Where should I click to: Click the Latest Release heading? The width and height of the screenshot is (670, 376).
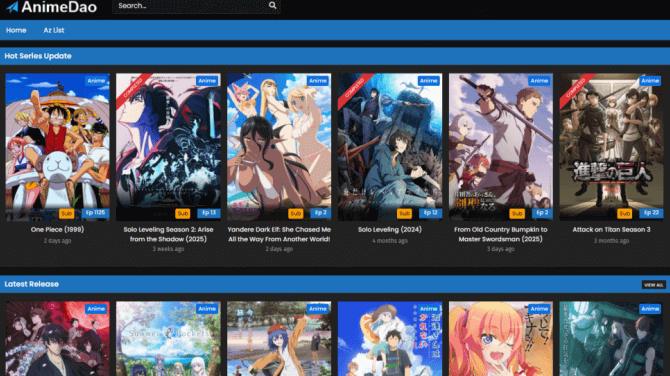coord(32,284)
